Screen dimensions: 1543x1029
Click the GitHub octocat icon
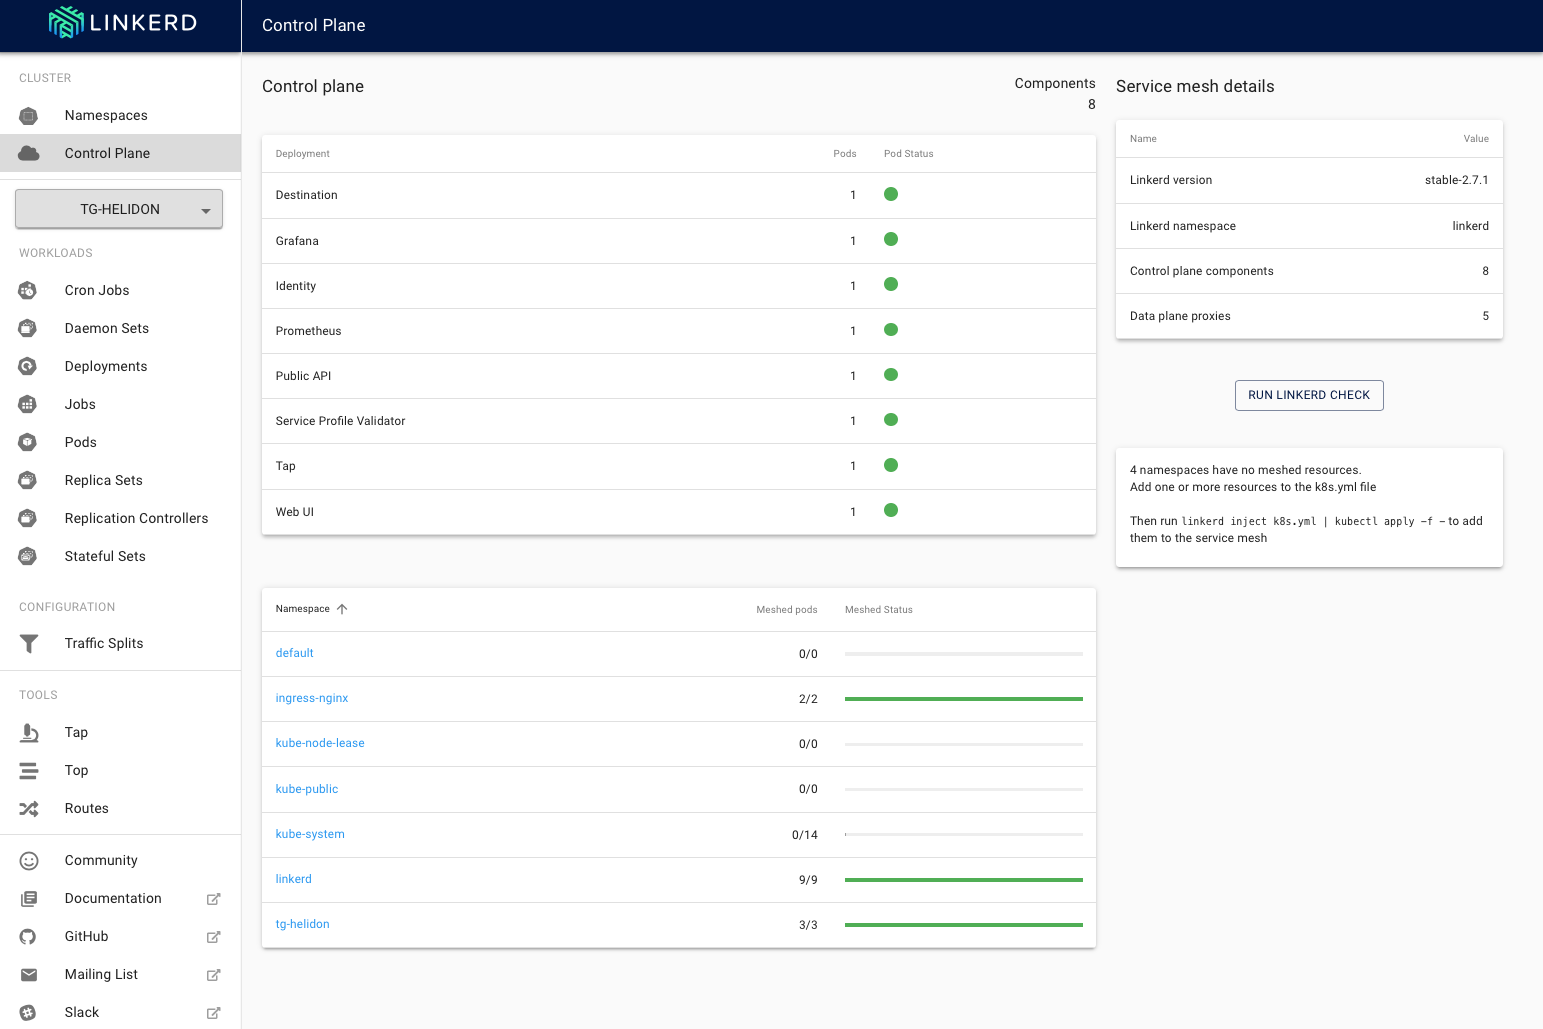[x=28, y=937]
